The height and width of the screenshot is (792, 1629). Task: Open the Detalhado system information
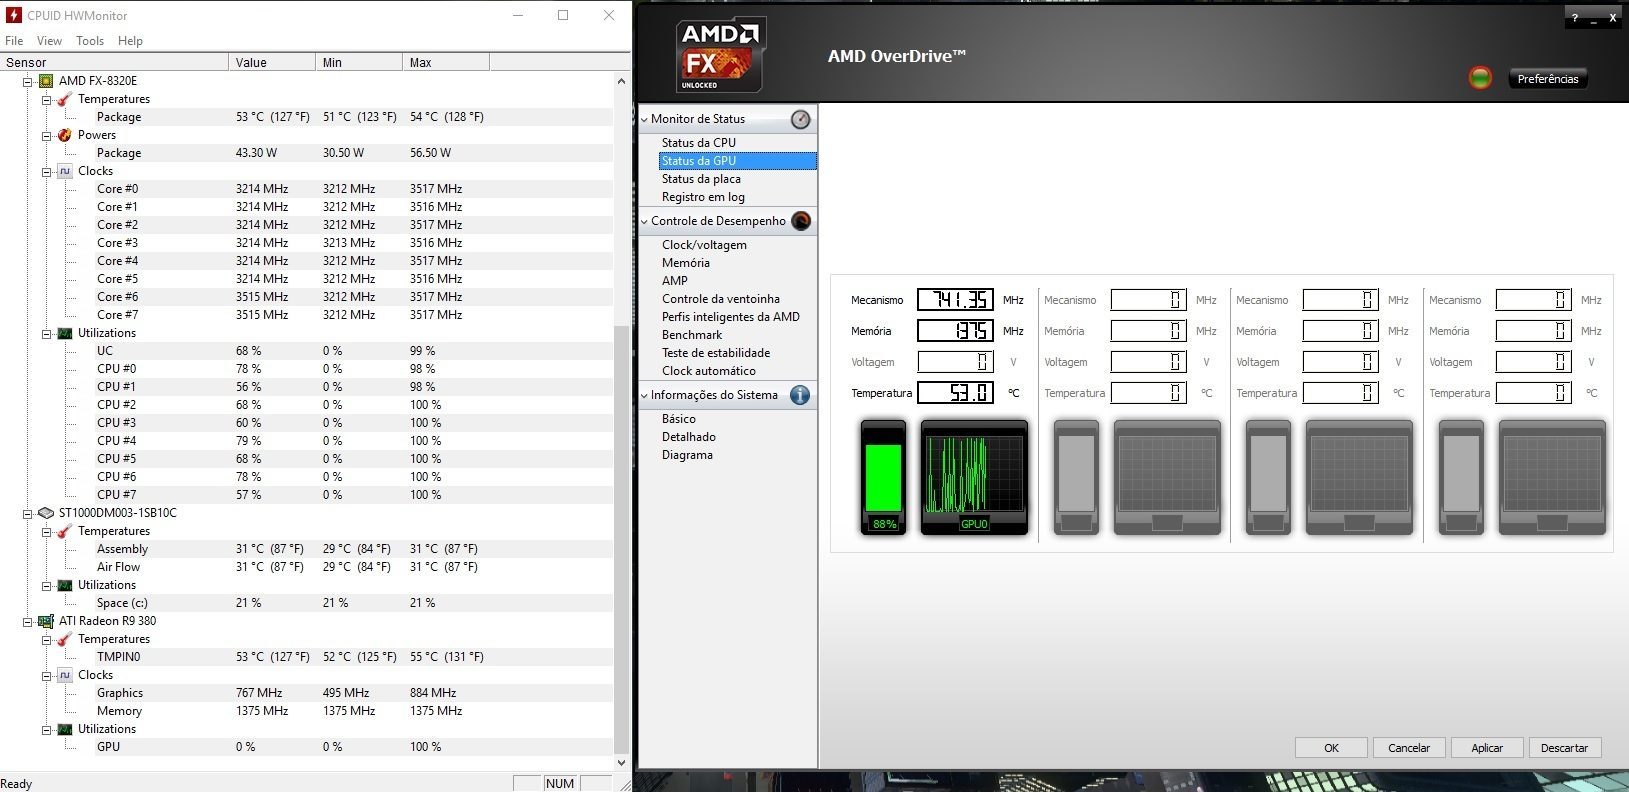[x=688, y=437]
